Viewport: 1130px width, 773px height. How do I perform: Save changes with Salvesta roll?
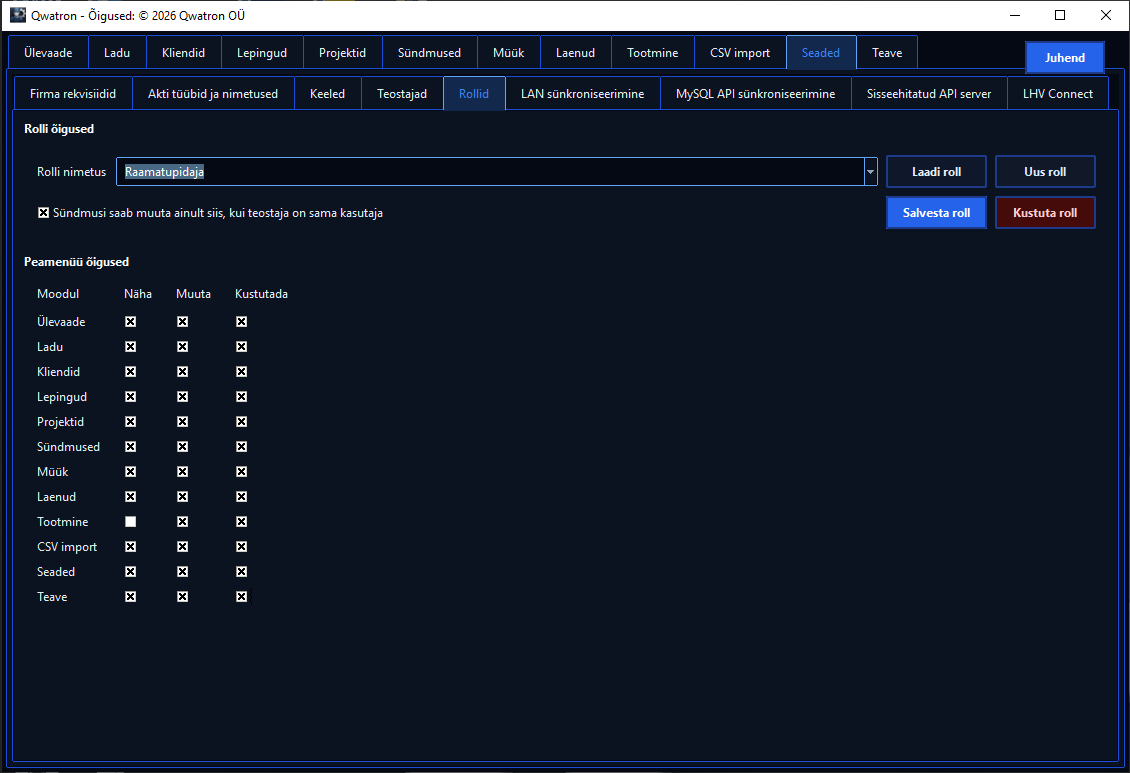(x=936, y=213)
